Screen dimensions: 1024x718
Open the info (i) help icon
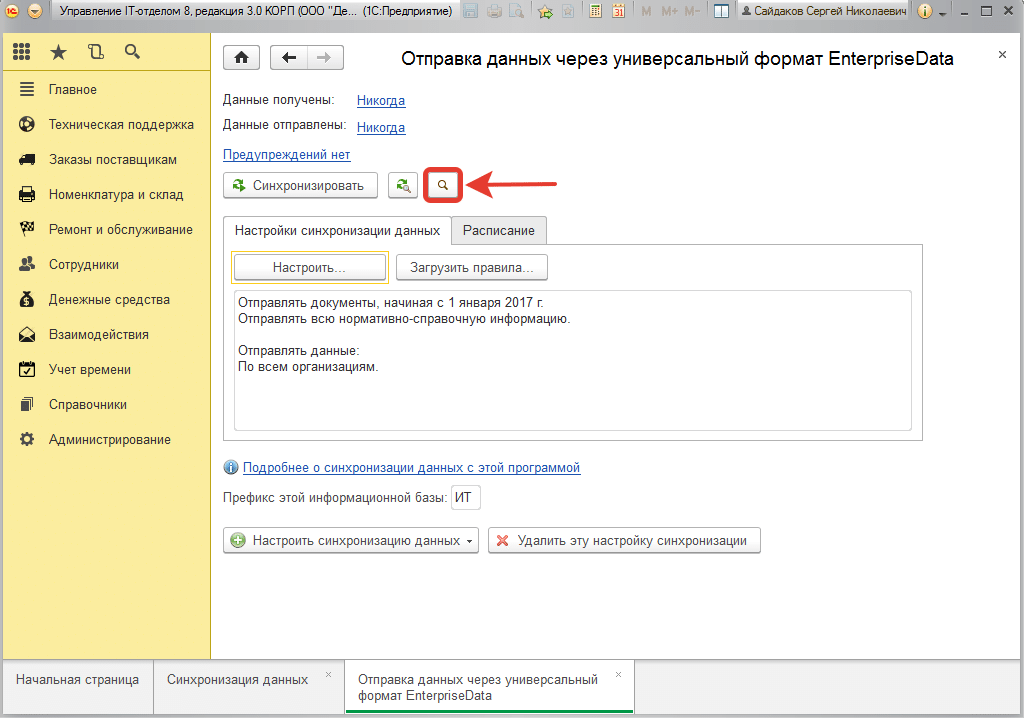coord(924,11)
